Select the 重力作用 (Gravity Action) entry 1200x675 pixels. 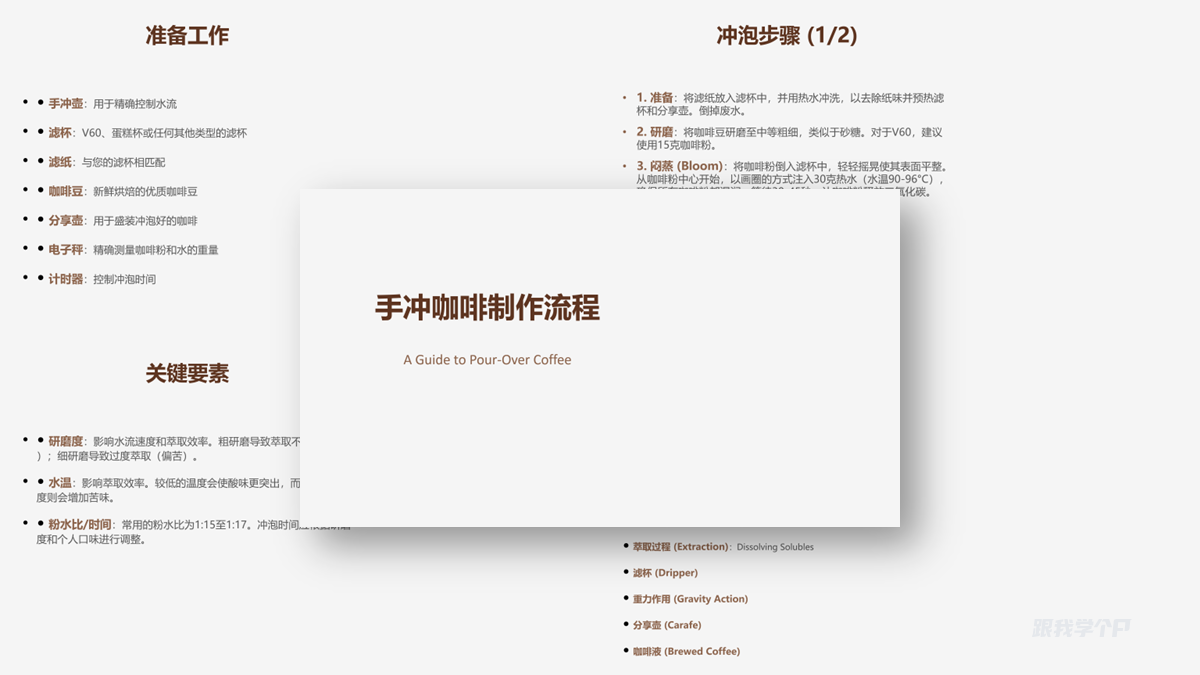coord(690,598)
